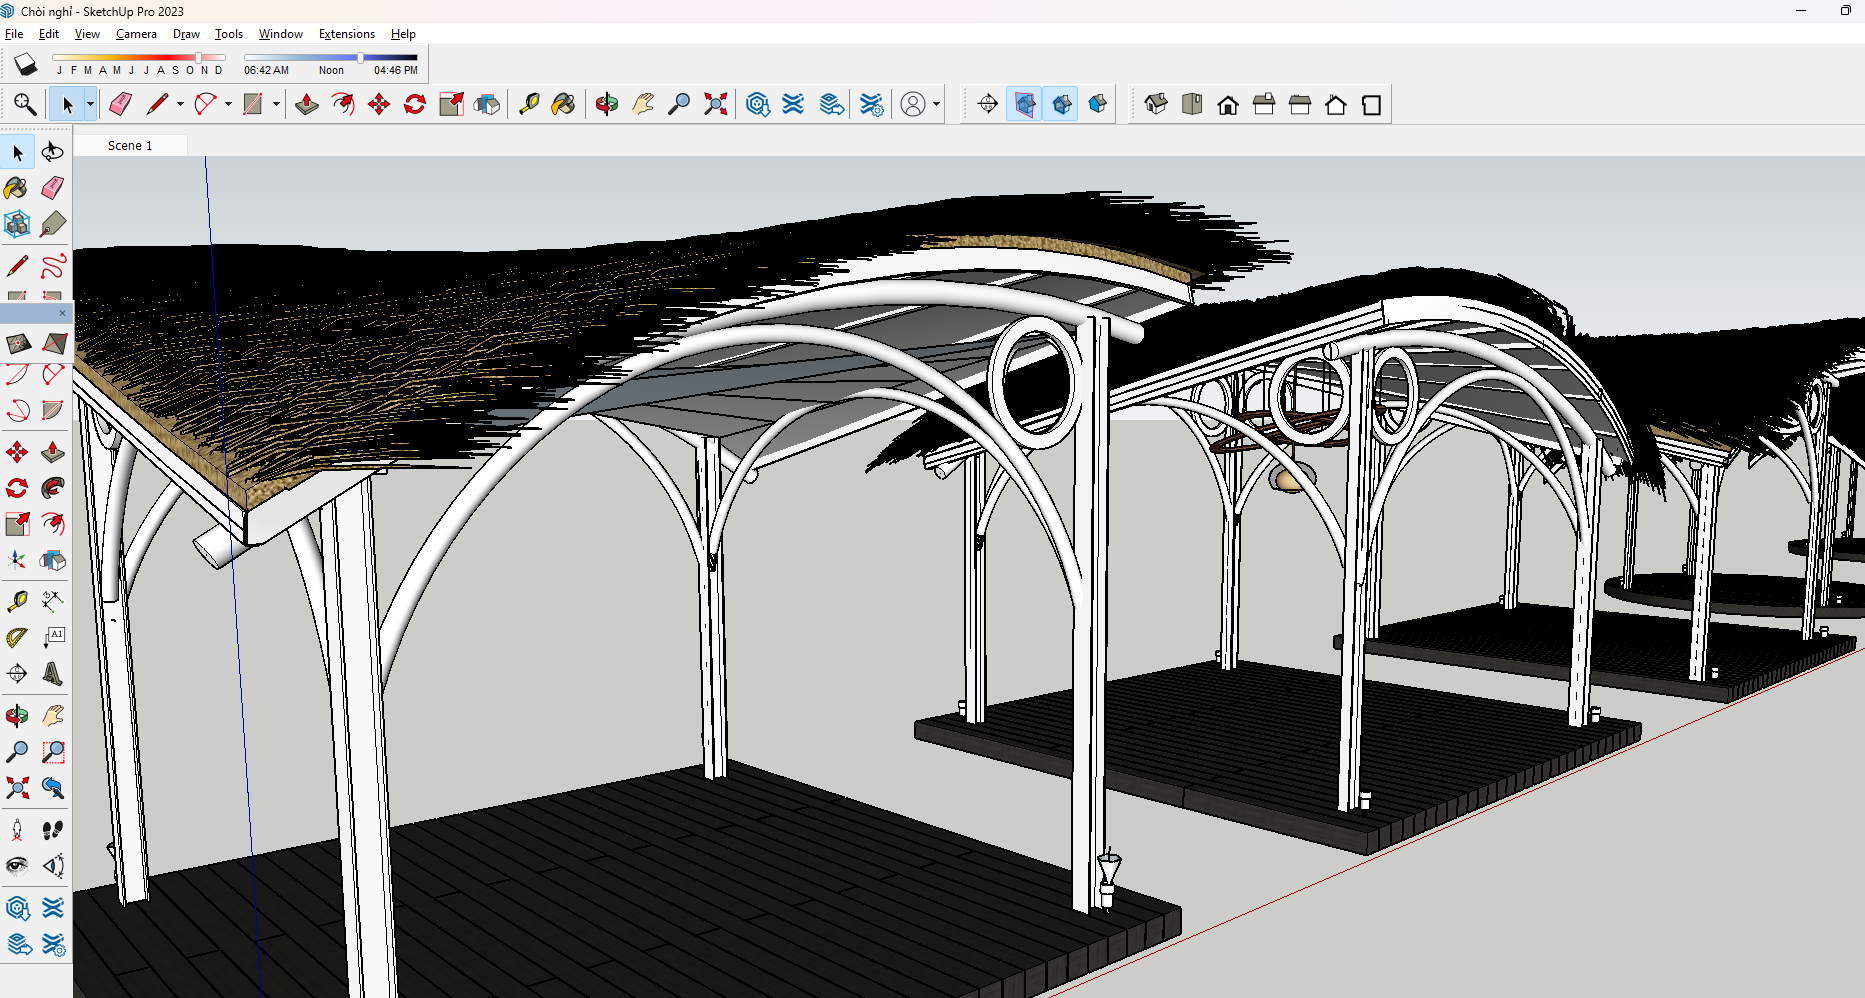Image resolution: width=1865 pixels, height=998 pixels.
Task: Select the Pan hand tool in top toolbar
Action: (643, 104)
